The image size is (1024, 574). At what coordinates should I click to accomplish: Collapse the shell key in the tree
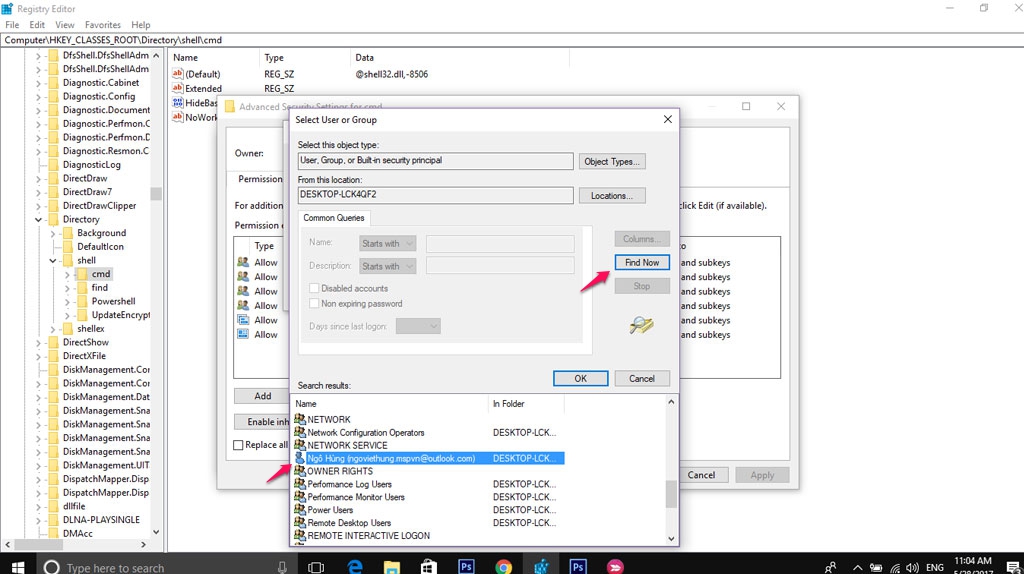tap(53, 260)
